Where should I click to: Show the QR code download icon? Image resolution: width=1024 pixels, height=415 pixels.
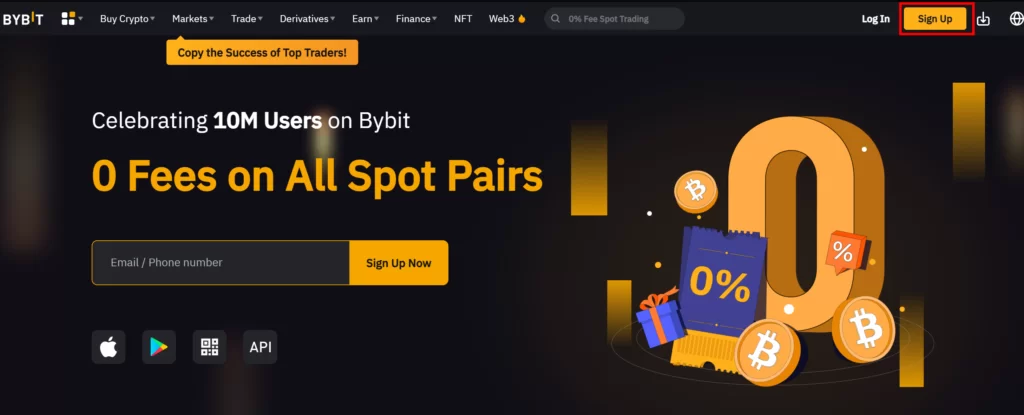coord(210,347)
